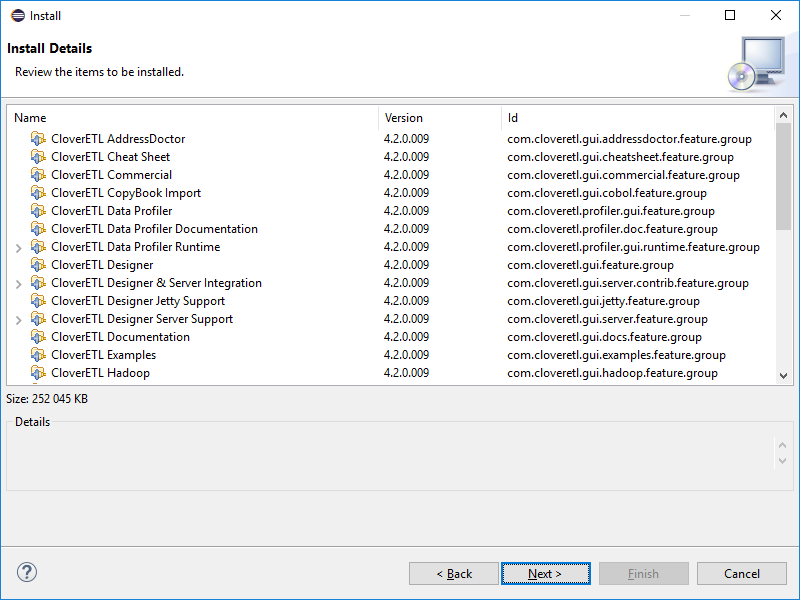Select CloverETL Data Profiler Runtime row
Screen dimensions: 800x600
(x=391, y=247)
